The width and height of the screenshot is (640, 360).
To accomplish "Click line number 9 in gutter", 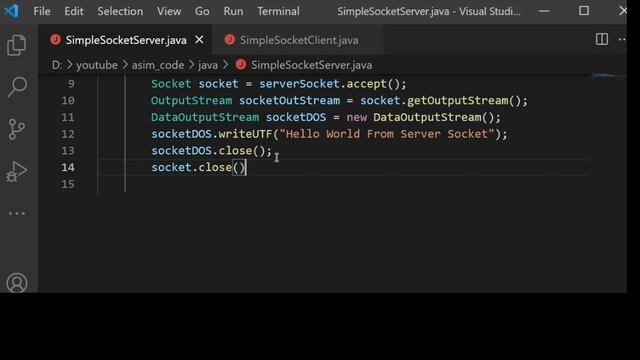I will (71, 84).
